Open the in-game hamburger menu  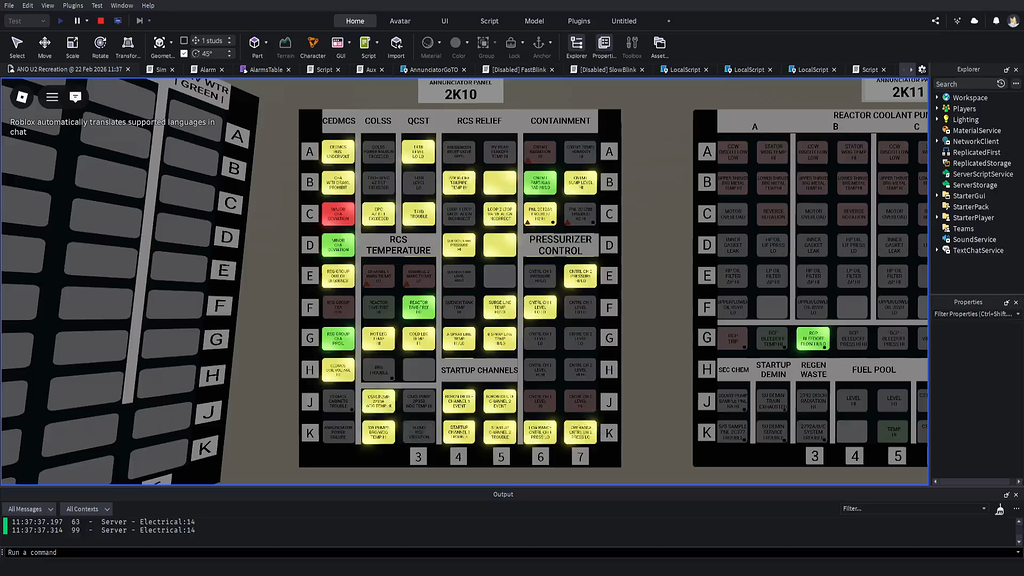[x=52, y=97]
